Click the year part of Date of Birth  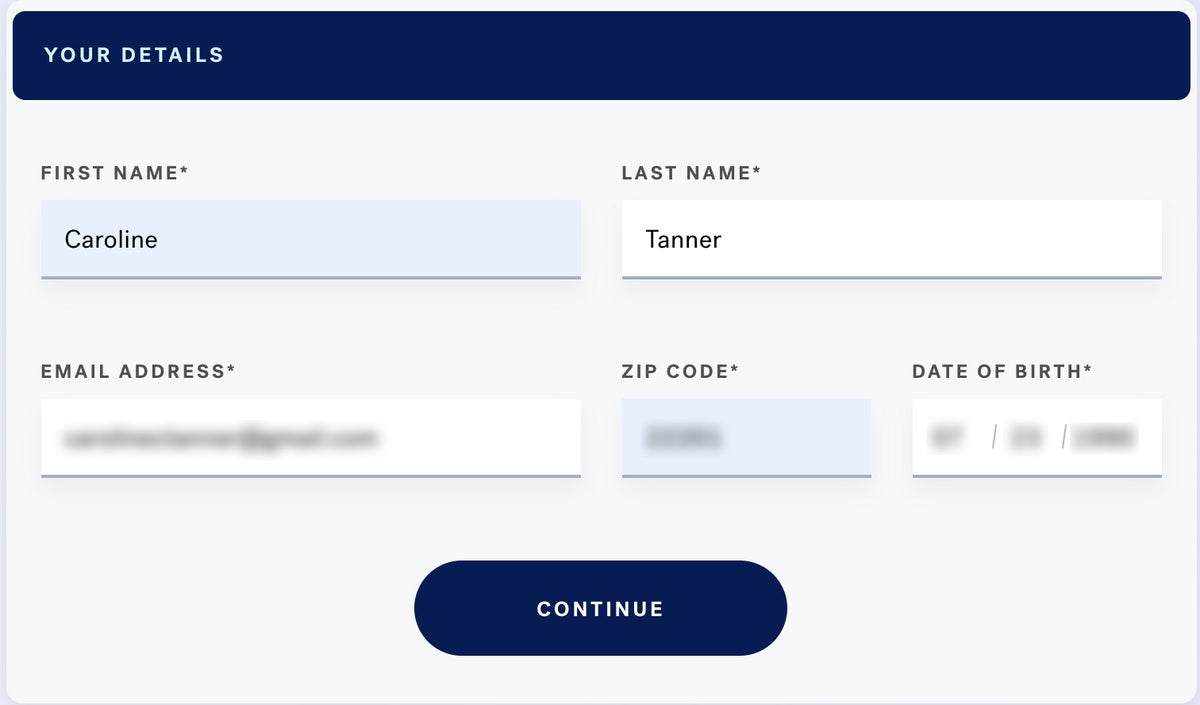coord(1103,437)
